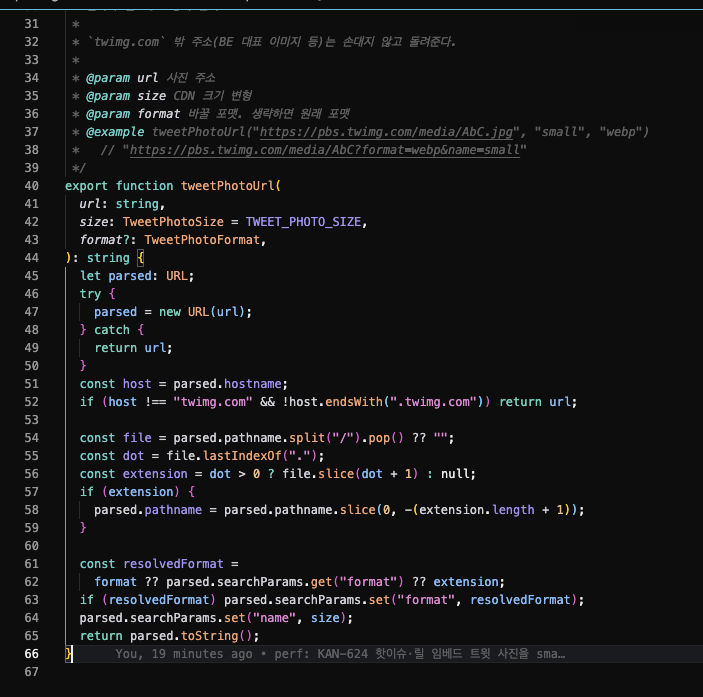
Task: Place cursor on the export keyword
Action: (86, 186)
